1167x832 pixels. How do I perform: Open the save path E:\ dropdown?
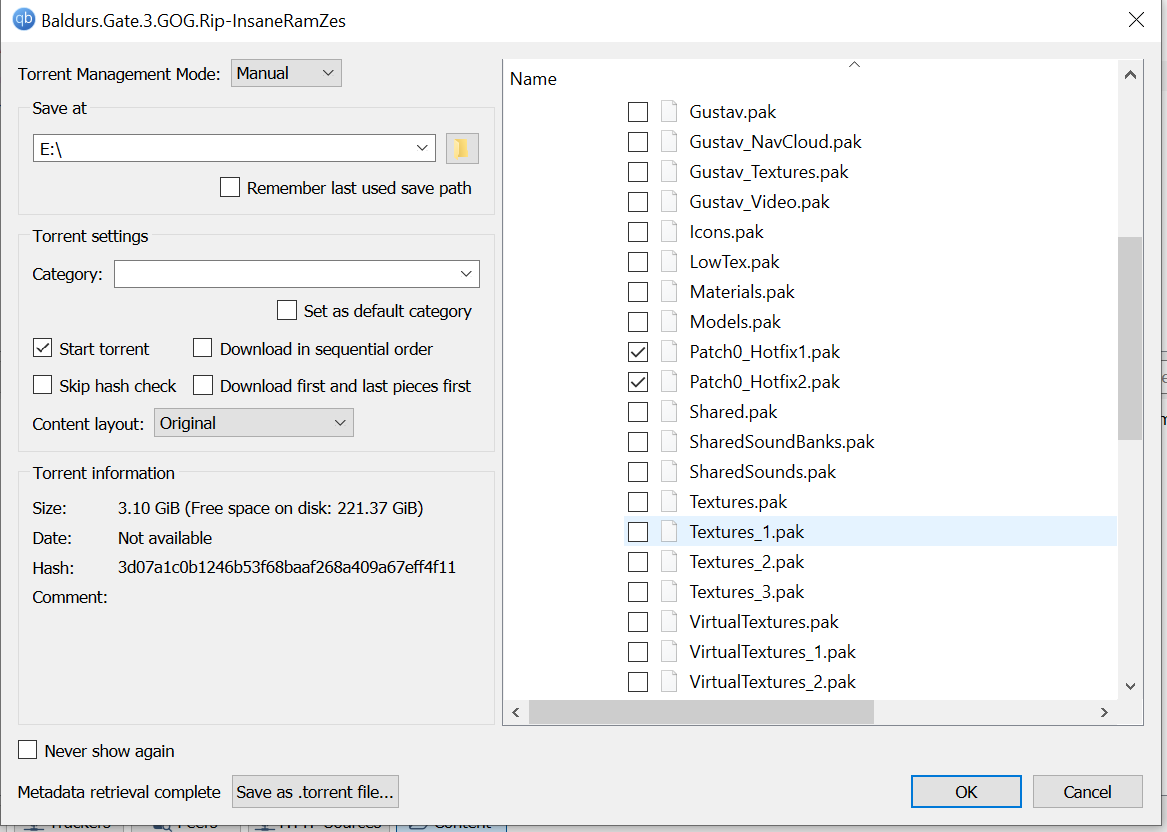pyautogui.click(x=422, y=148)
